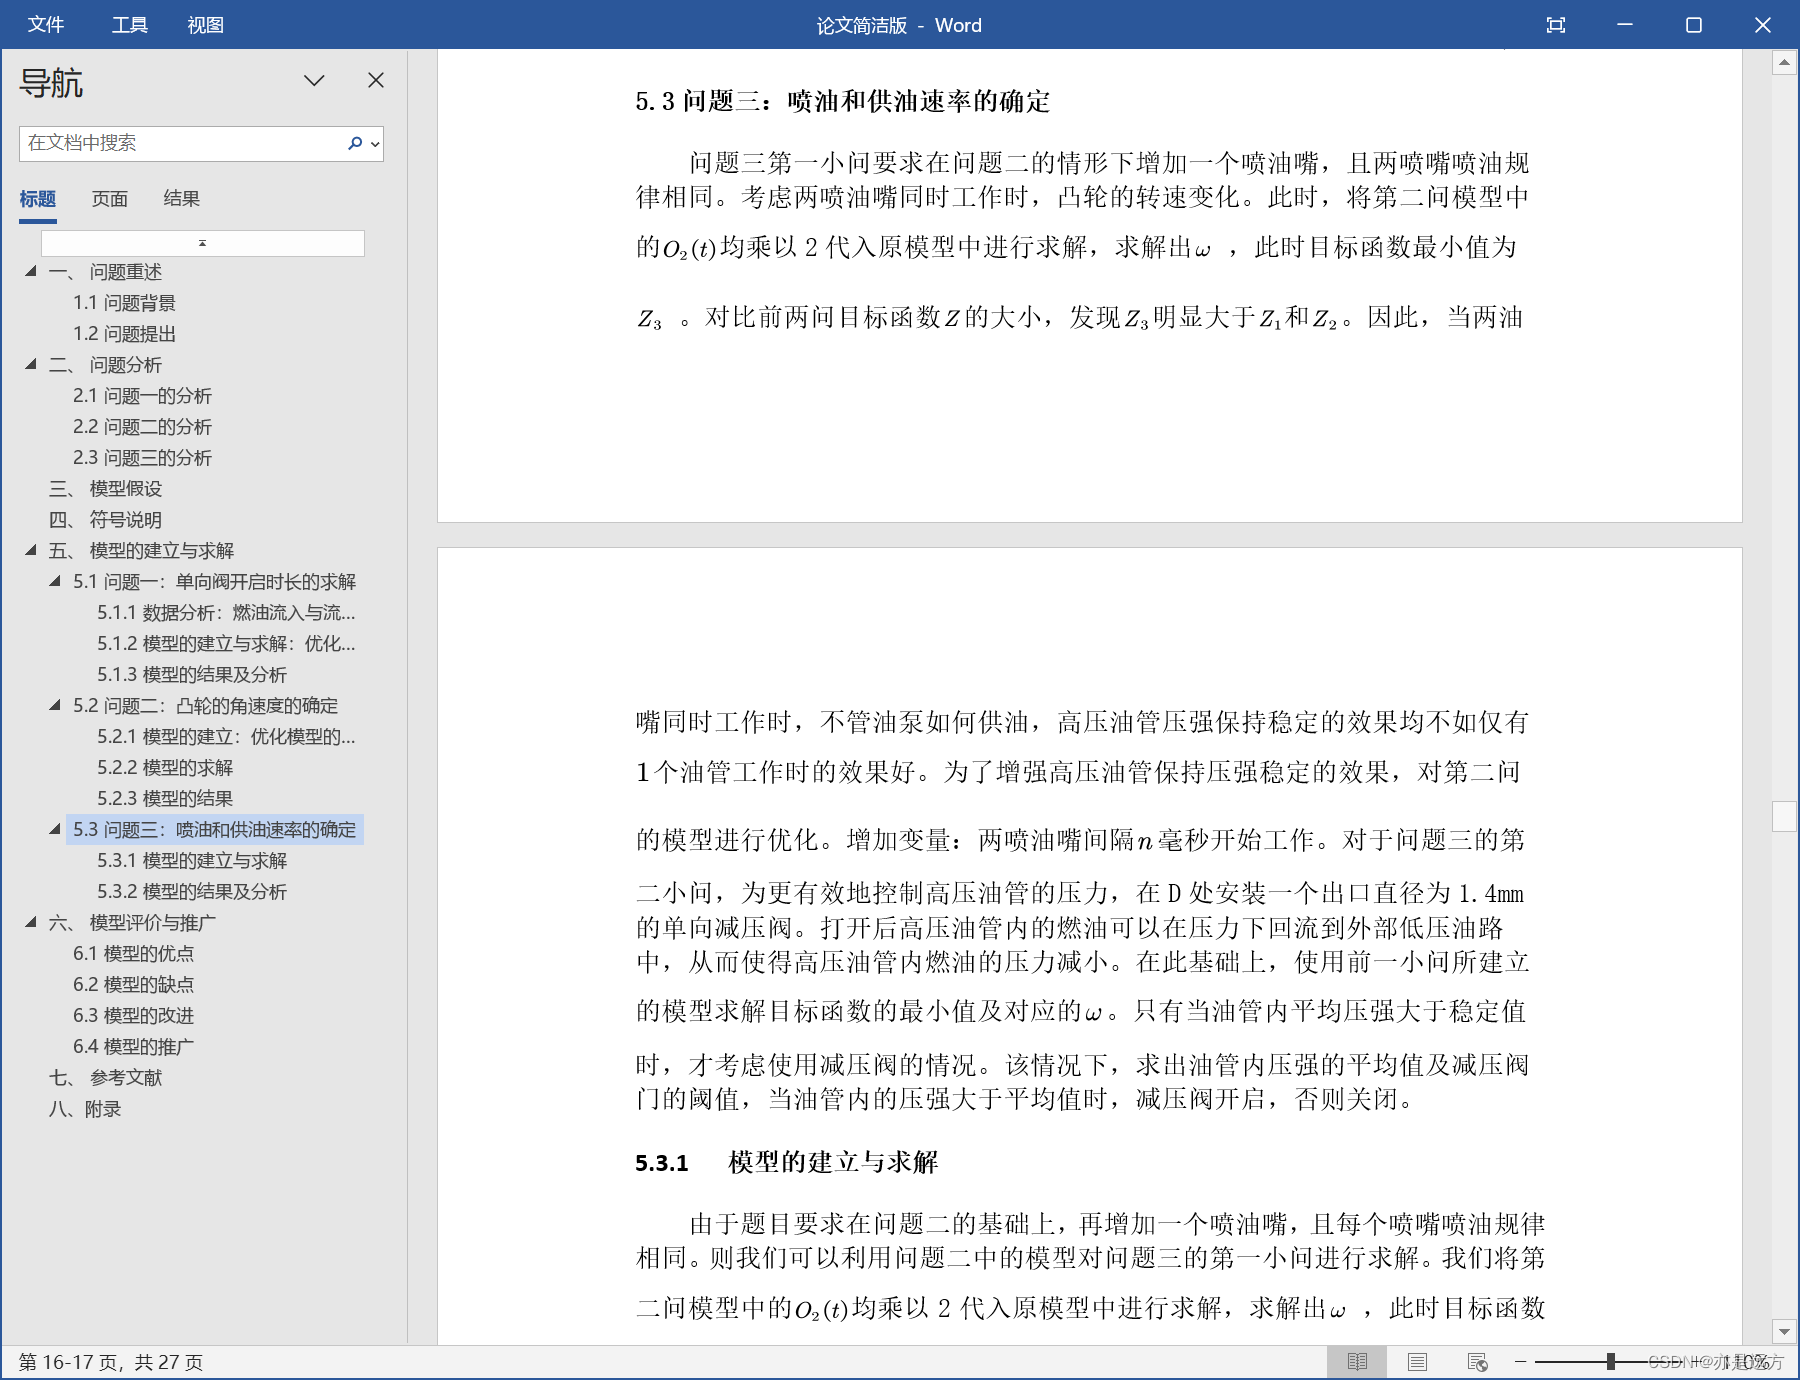Go to heading 6.2 模型的缺点

coord(133,985)
